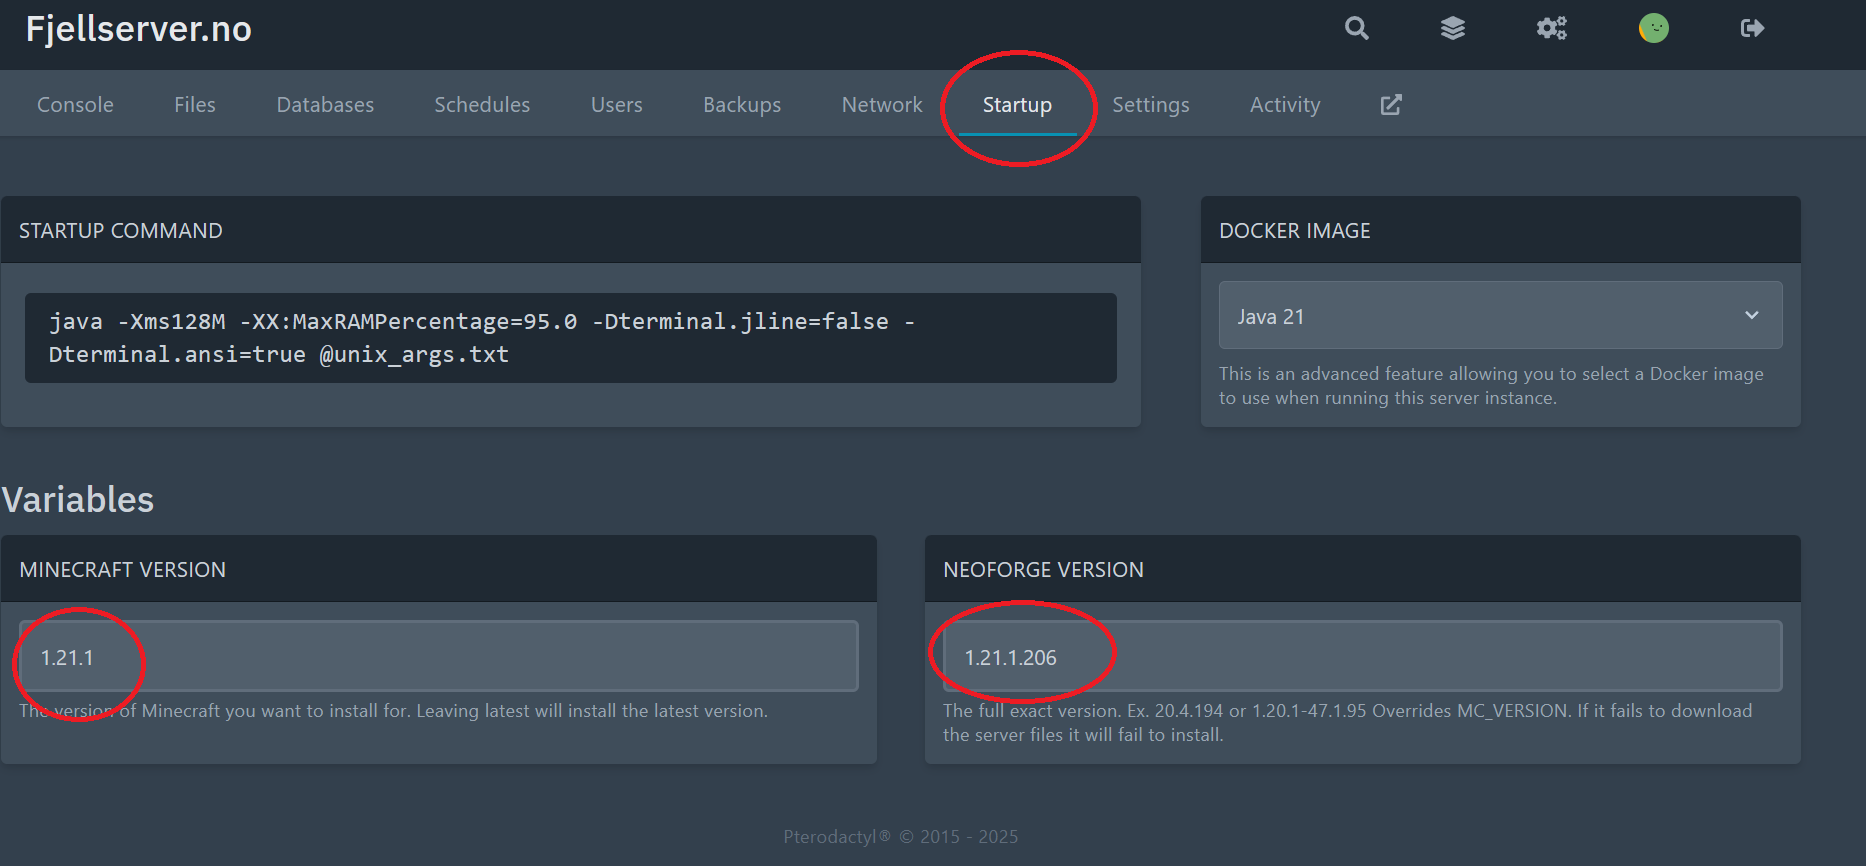
Task: Click the startup command text box
Action: tap(570, 338)
